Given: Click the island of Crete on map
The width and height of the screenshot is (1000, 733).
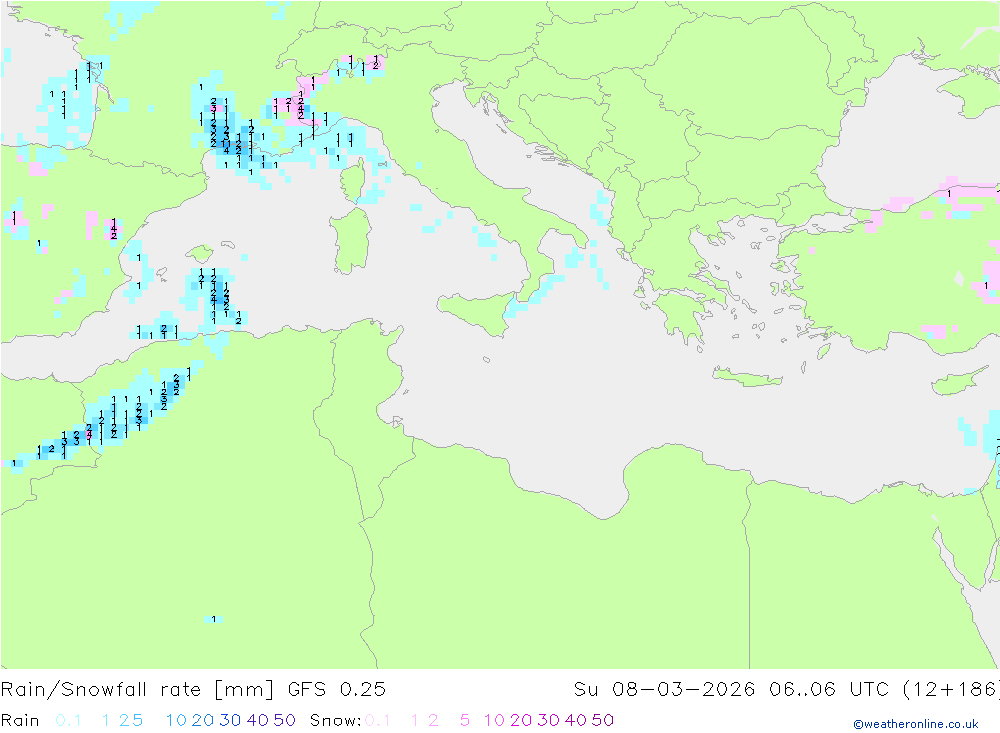Looking at the screenshot, I should click(x=746, y=377).
